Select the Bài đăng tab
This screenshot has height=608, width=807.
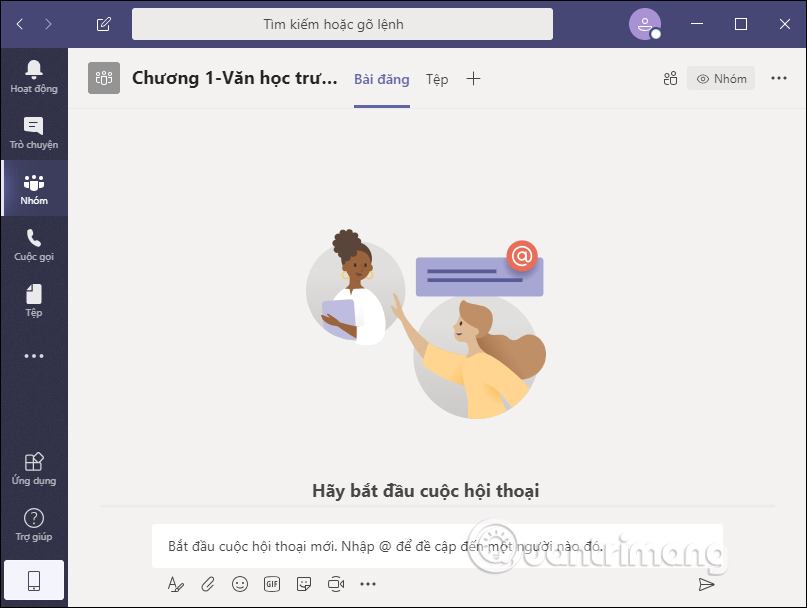pos(381,78)
